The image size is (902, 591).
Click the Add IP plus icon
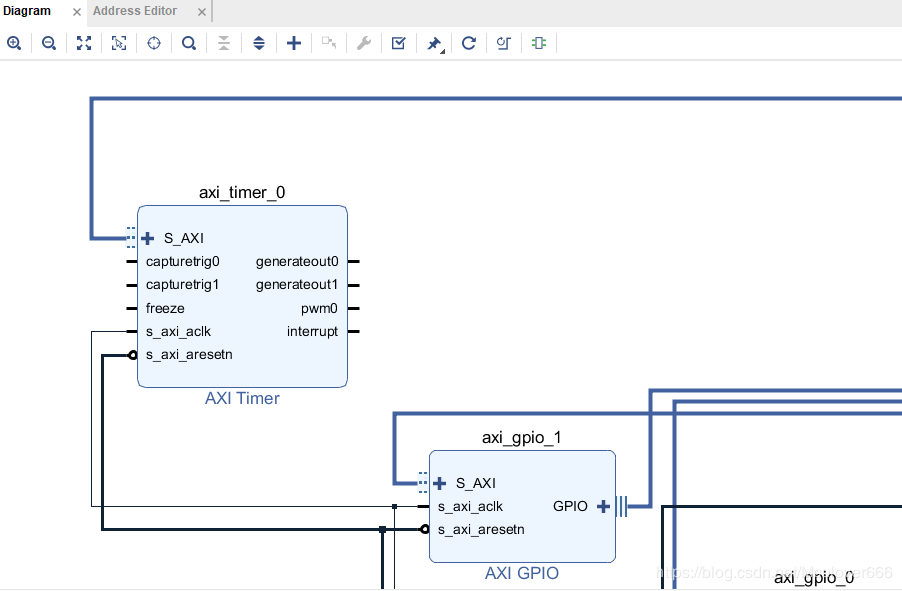coord(294,43)
